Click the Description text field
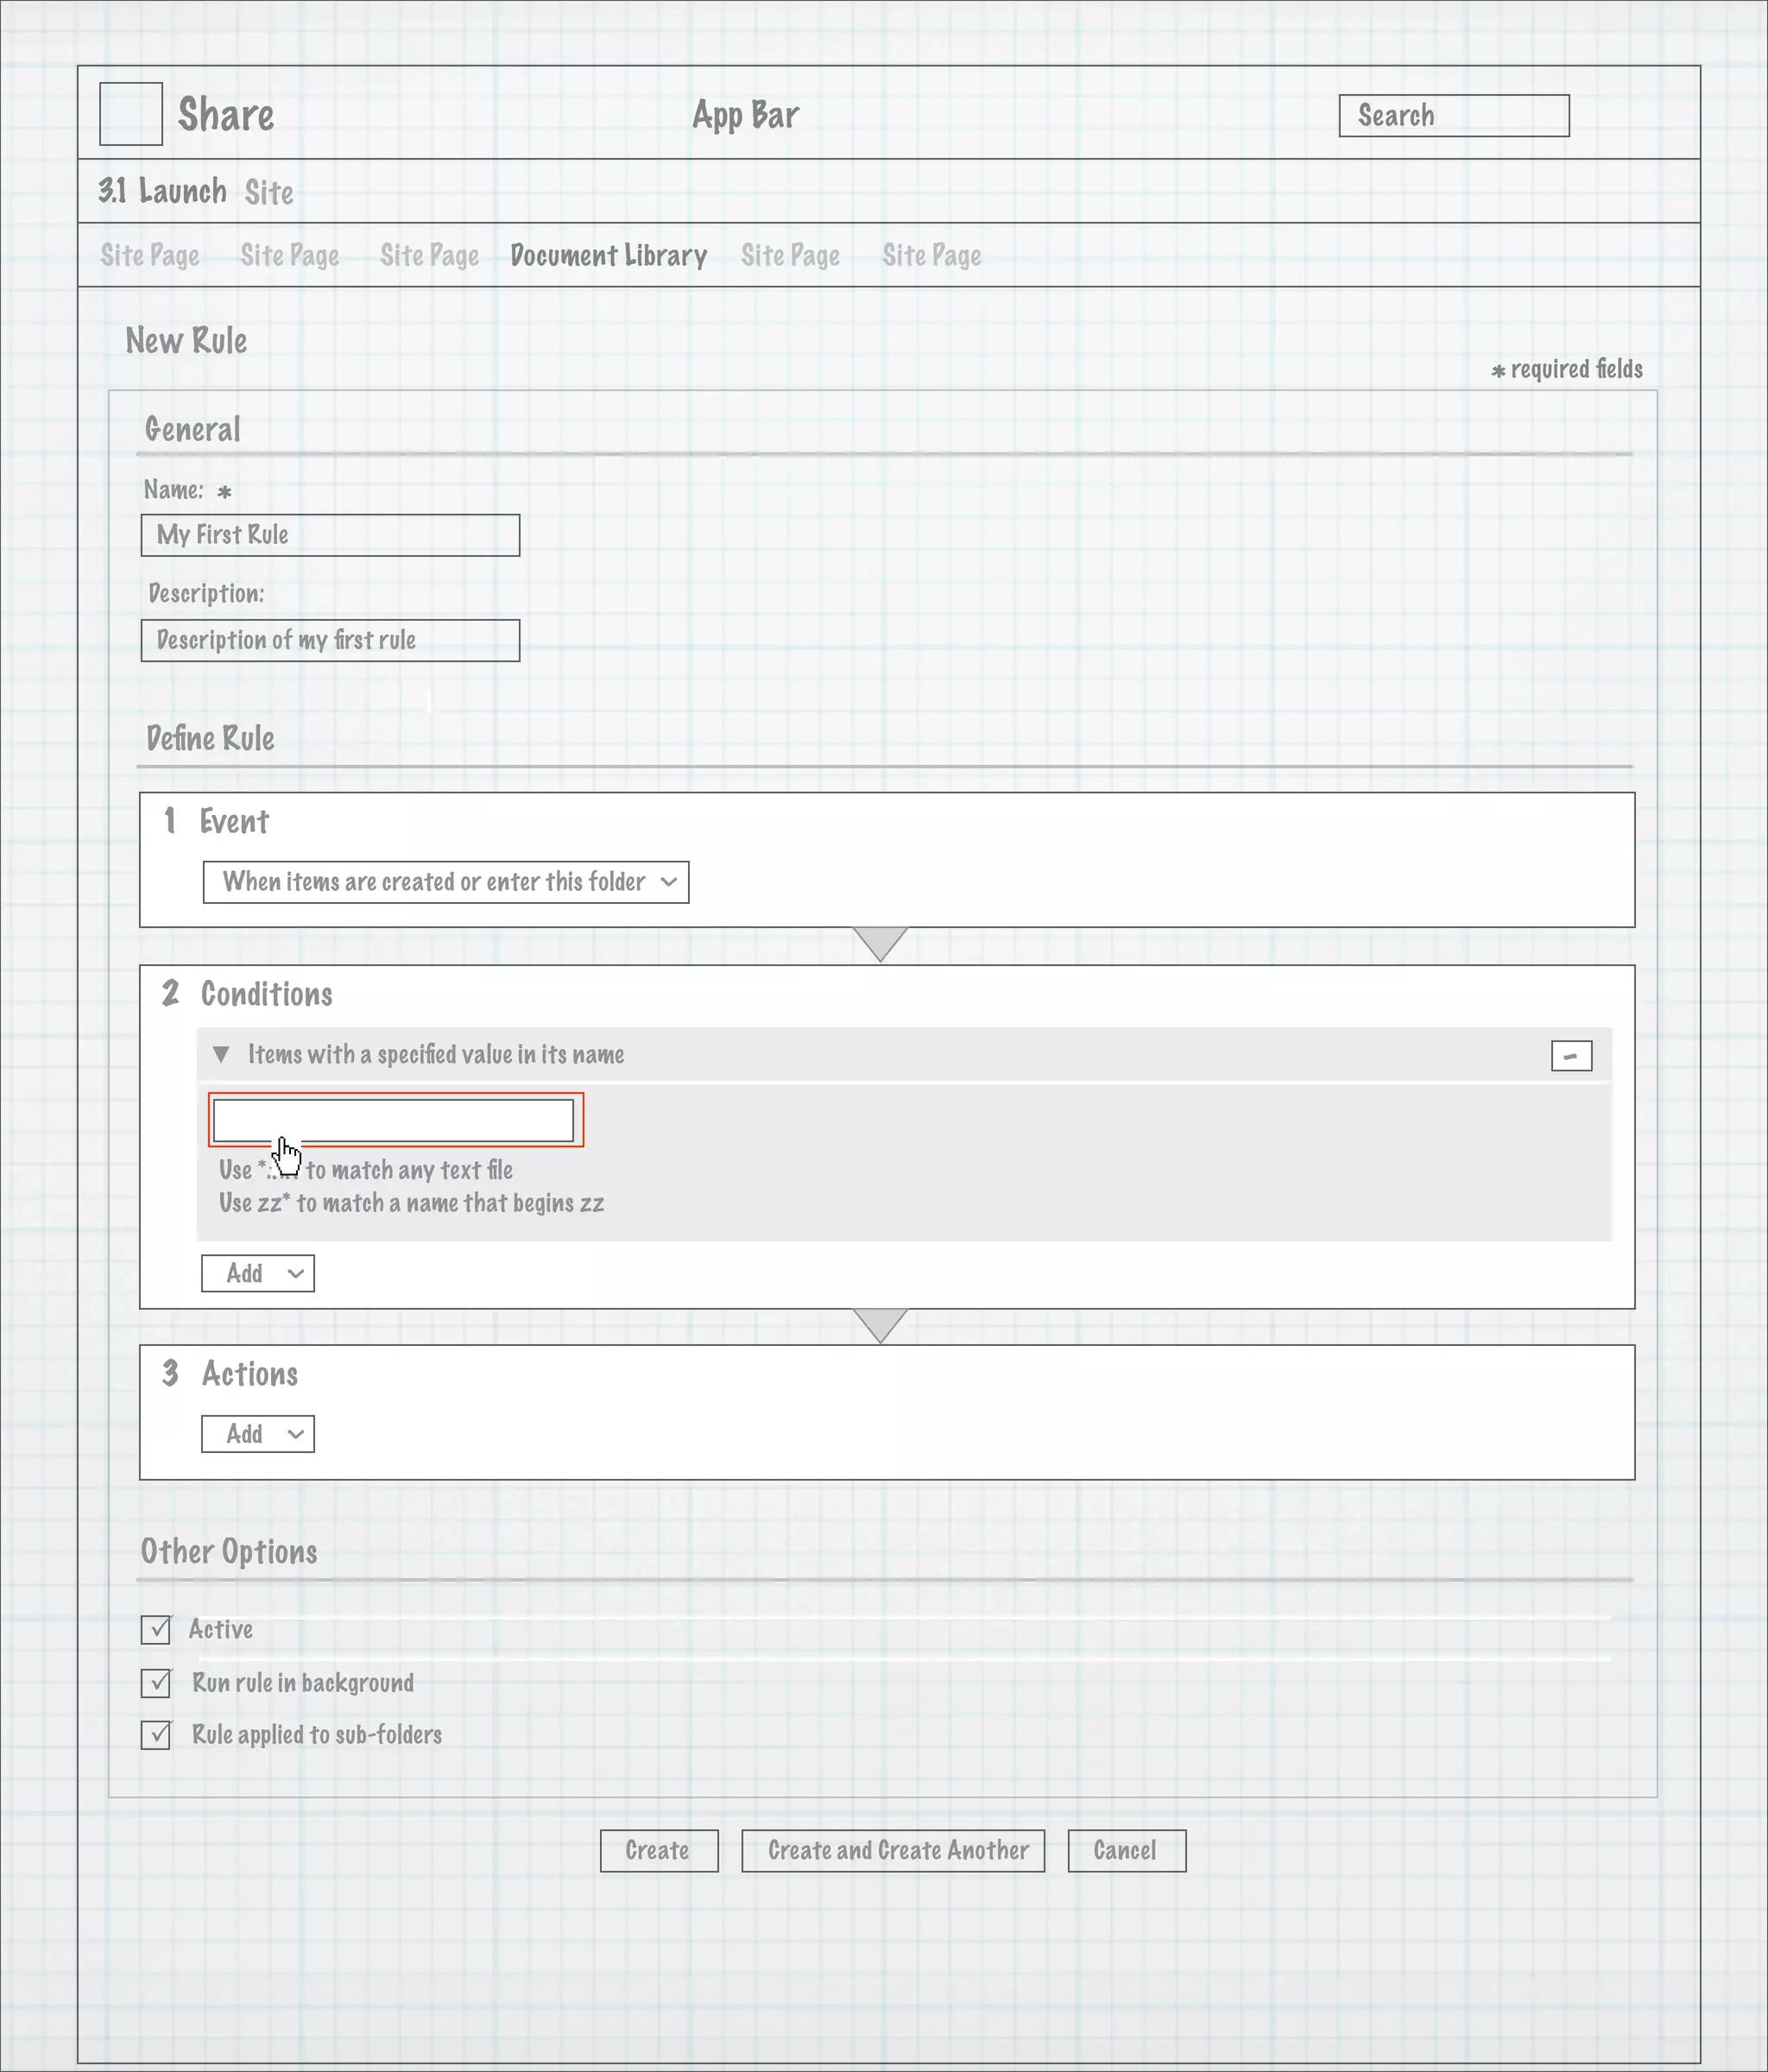Image resolution: width=1768 pixels, height=2072 pixels. 330,640
